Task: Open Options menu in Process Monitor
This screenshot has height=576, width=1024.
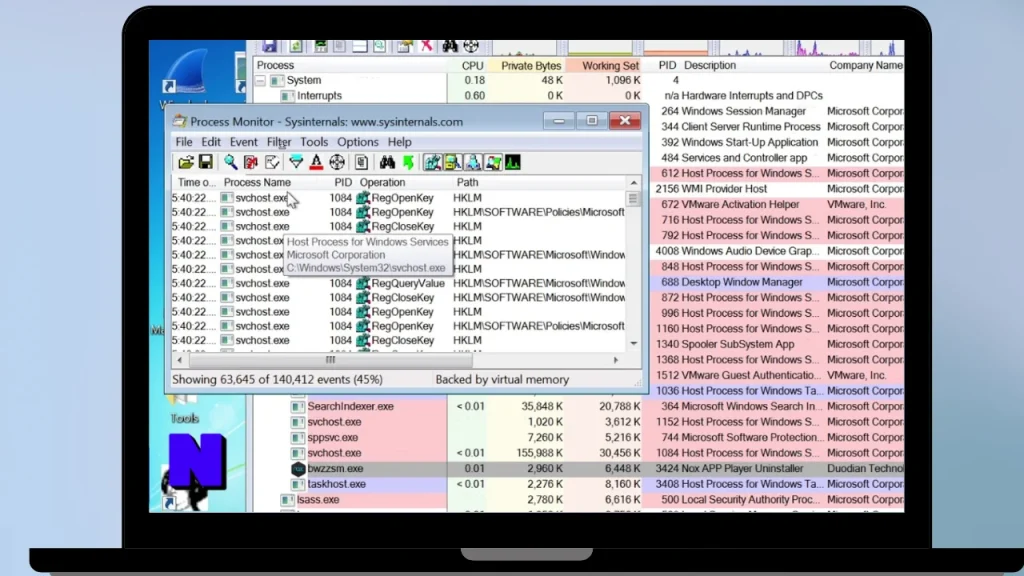Action: point(358,142)
